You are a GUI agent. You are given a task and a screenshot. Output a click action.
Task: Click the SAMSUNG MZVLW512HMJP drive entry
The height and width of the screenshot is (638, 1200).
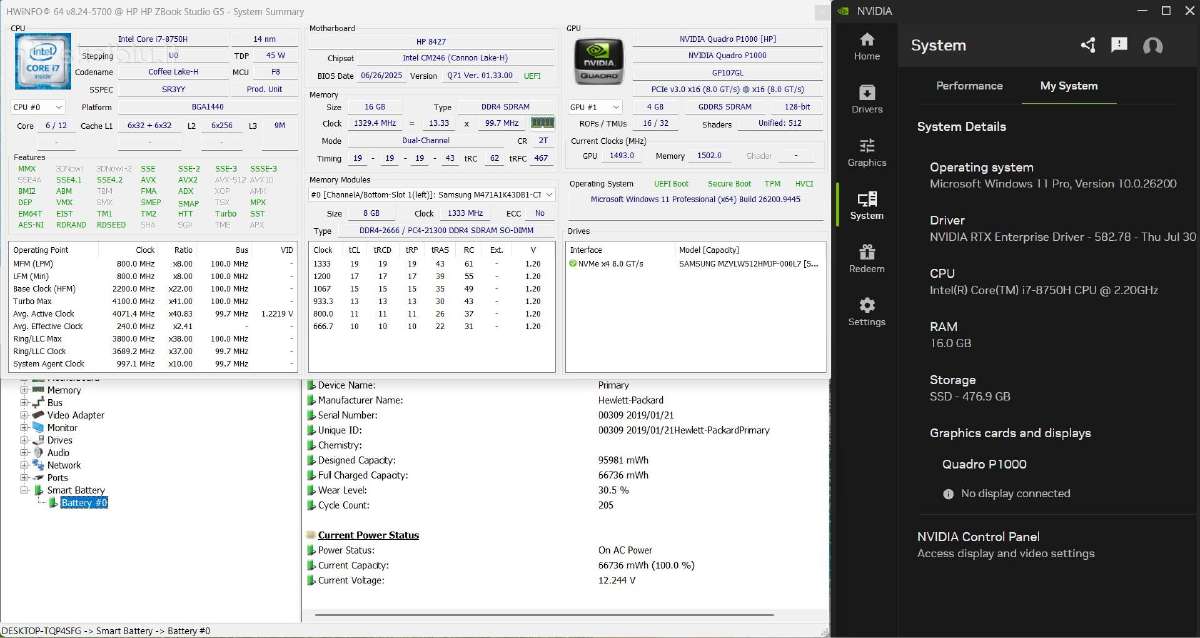coord(748,263)
